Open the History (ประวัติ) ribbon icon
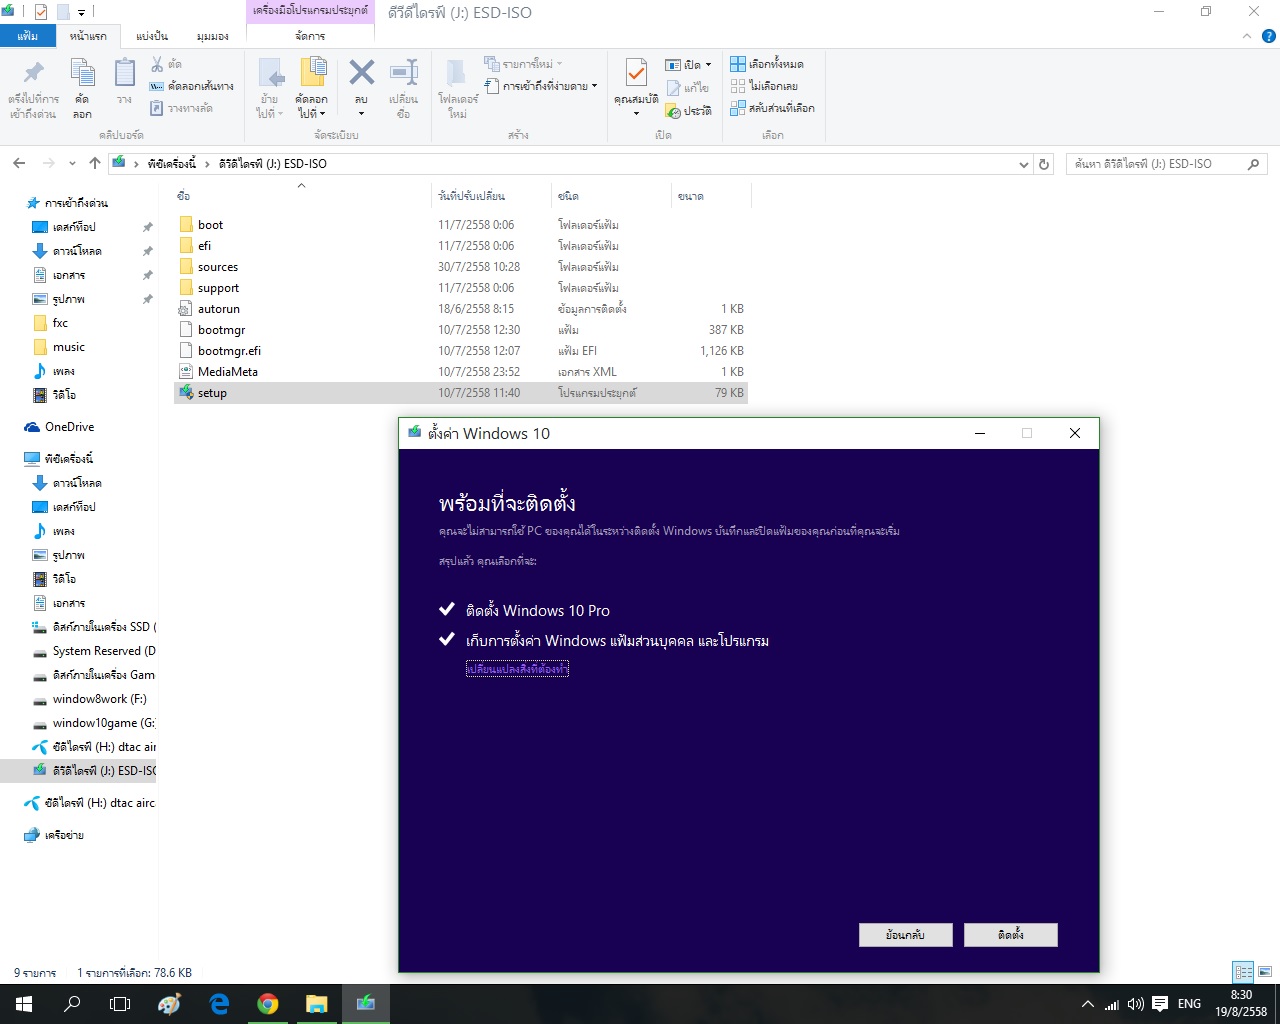Viewport: 1280px width, 1024px height. (689, 110)
